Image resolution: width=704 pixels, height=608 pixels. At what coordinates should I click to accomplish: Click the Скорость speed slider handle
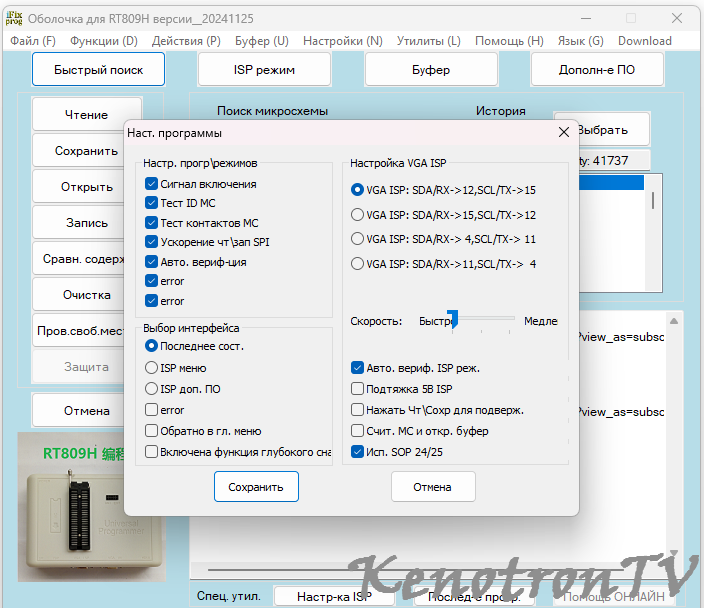453,319
